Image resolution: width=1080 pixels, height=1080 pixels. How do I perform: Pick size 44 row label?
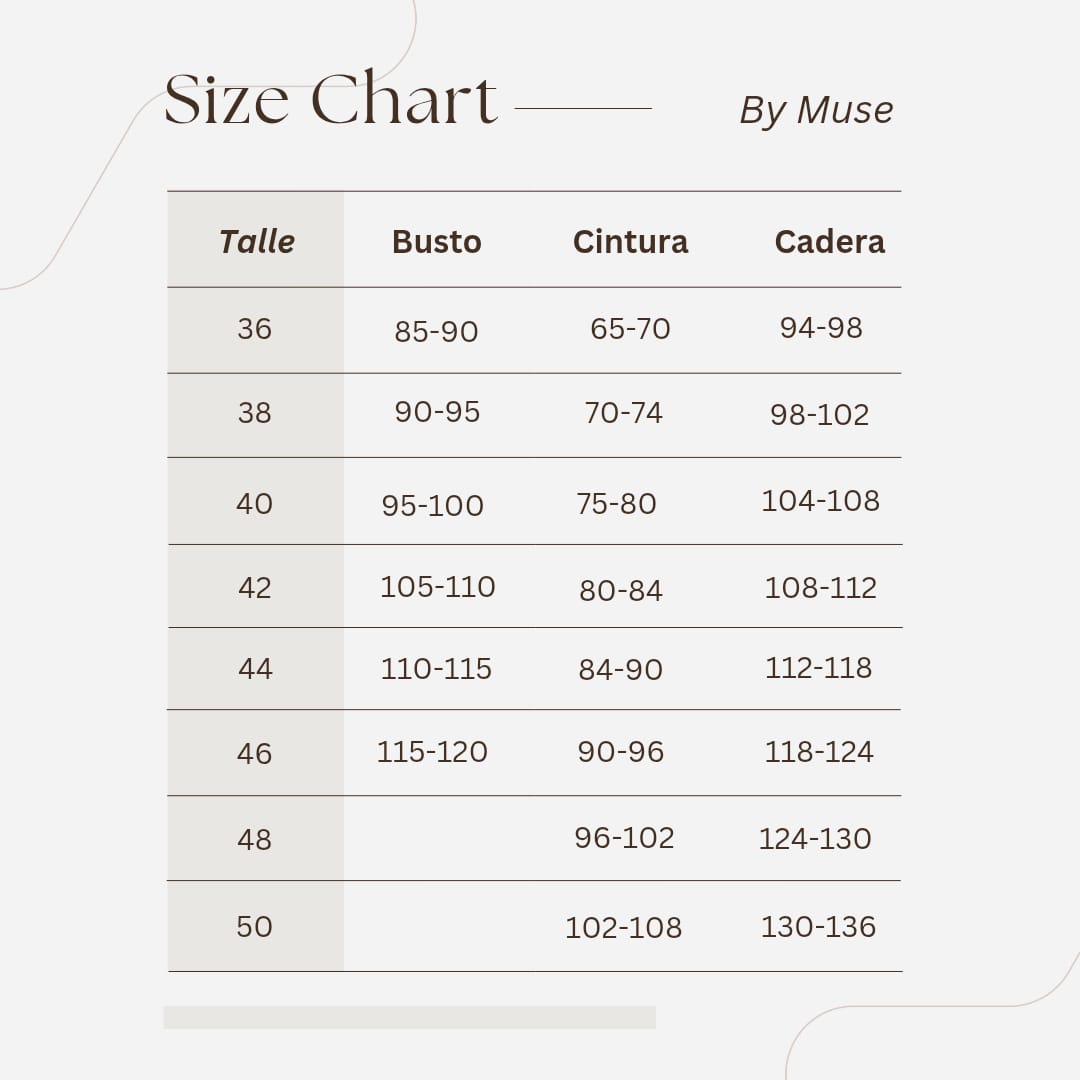click(x=255, y=668)
